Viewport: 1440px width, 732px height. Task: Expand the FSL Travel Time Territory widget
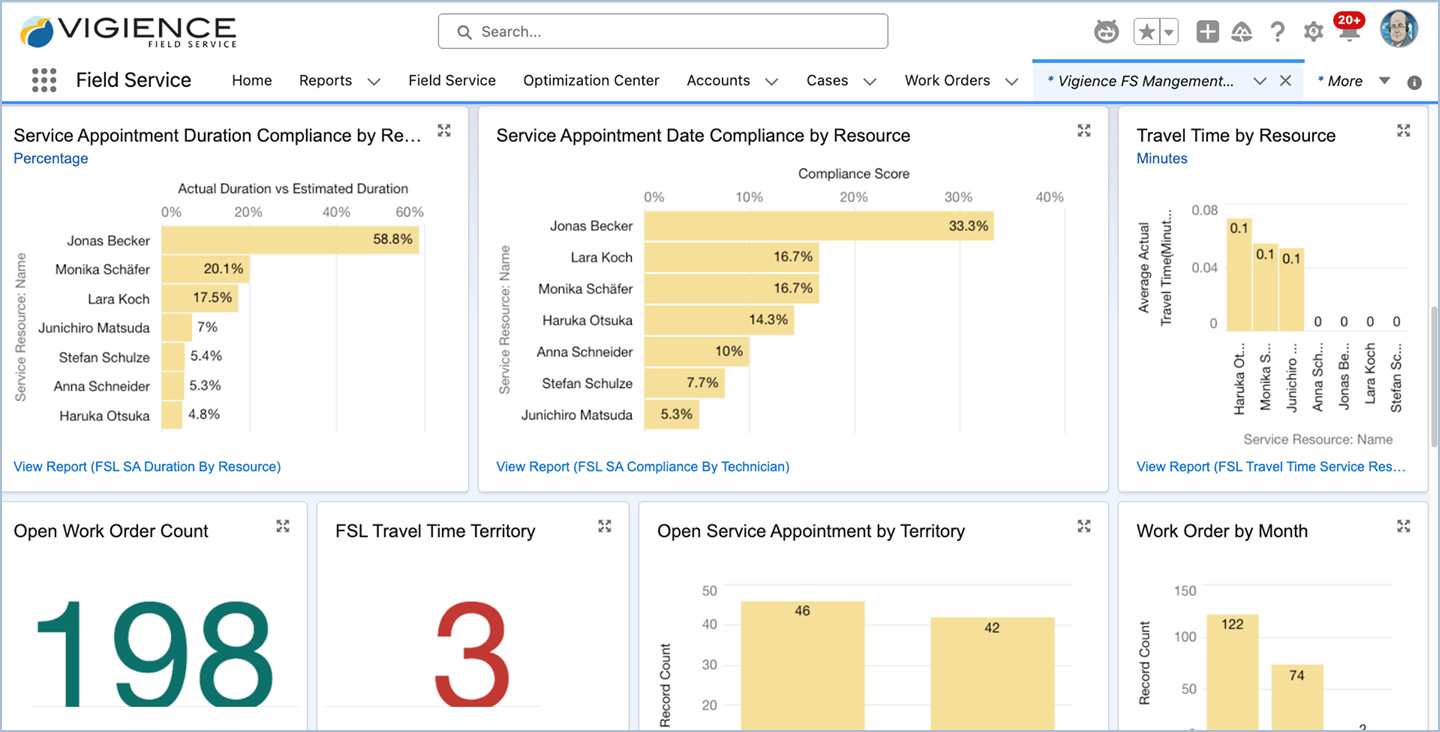click(604, 526)
